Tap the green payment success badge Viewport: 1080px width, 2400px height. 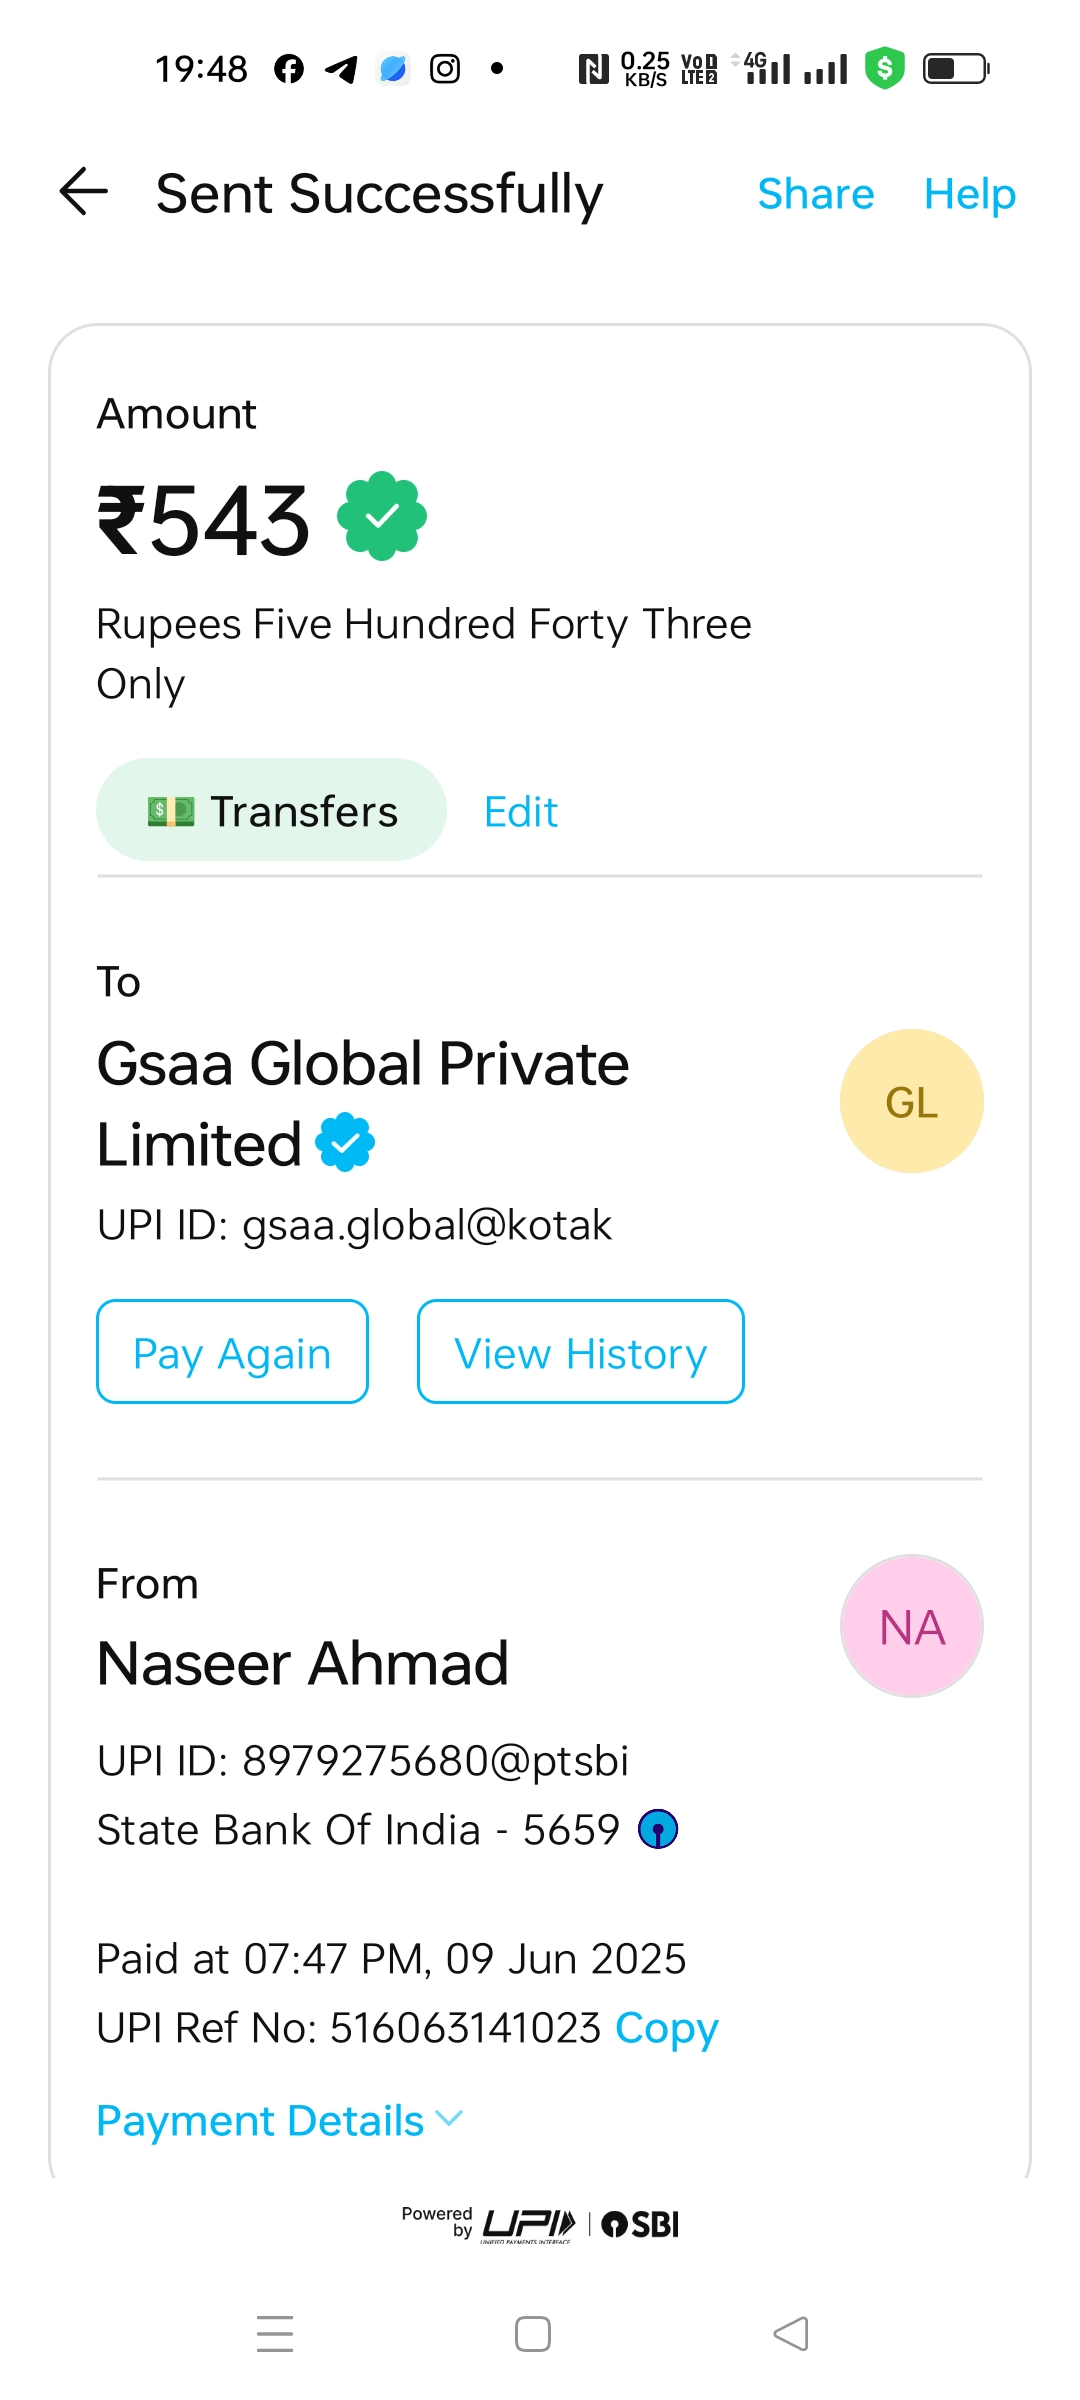tap(382, 516)
